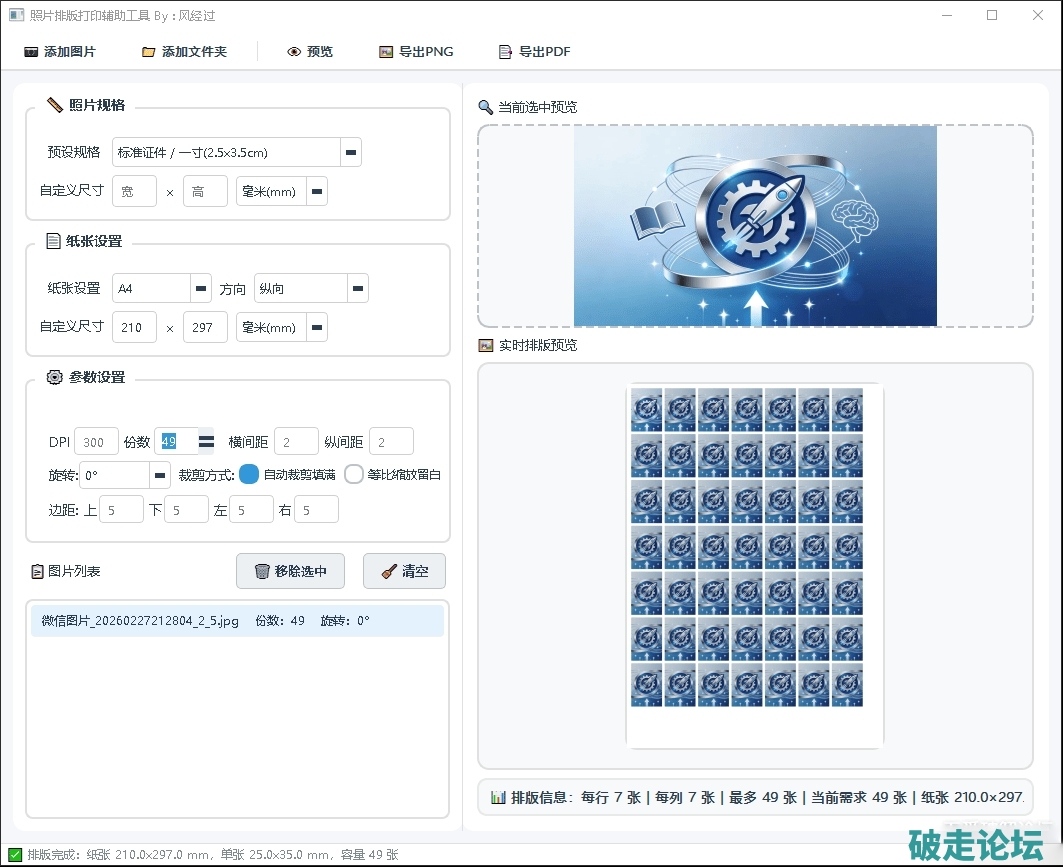Click the 导出PNG image icon
Image resolution: width=1063 pixels, height=867 pixels.
coord(386,52)
